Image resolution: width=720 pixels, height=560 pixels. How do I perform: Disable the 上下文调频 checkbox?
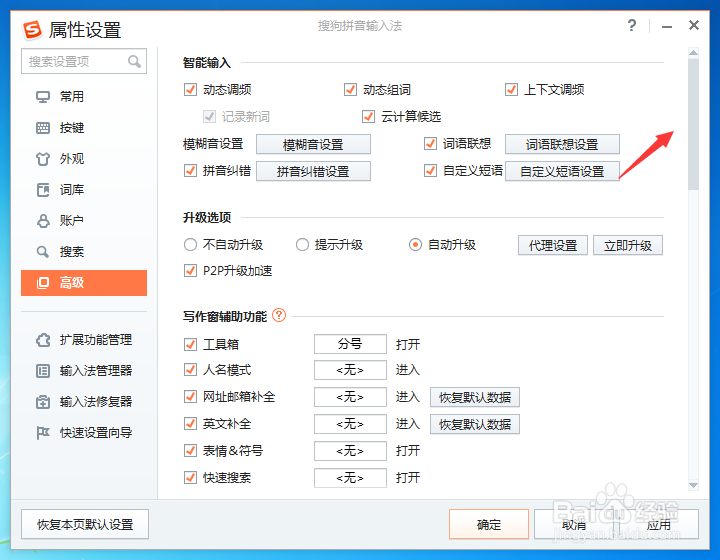click(511, 90)
